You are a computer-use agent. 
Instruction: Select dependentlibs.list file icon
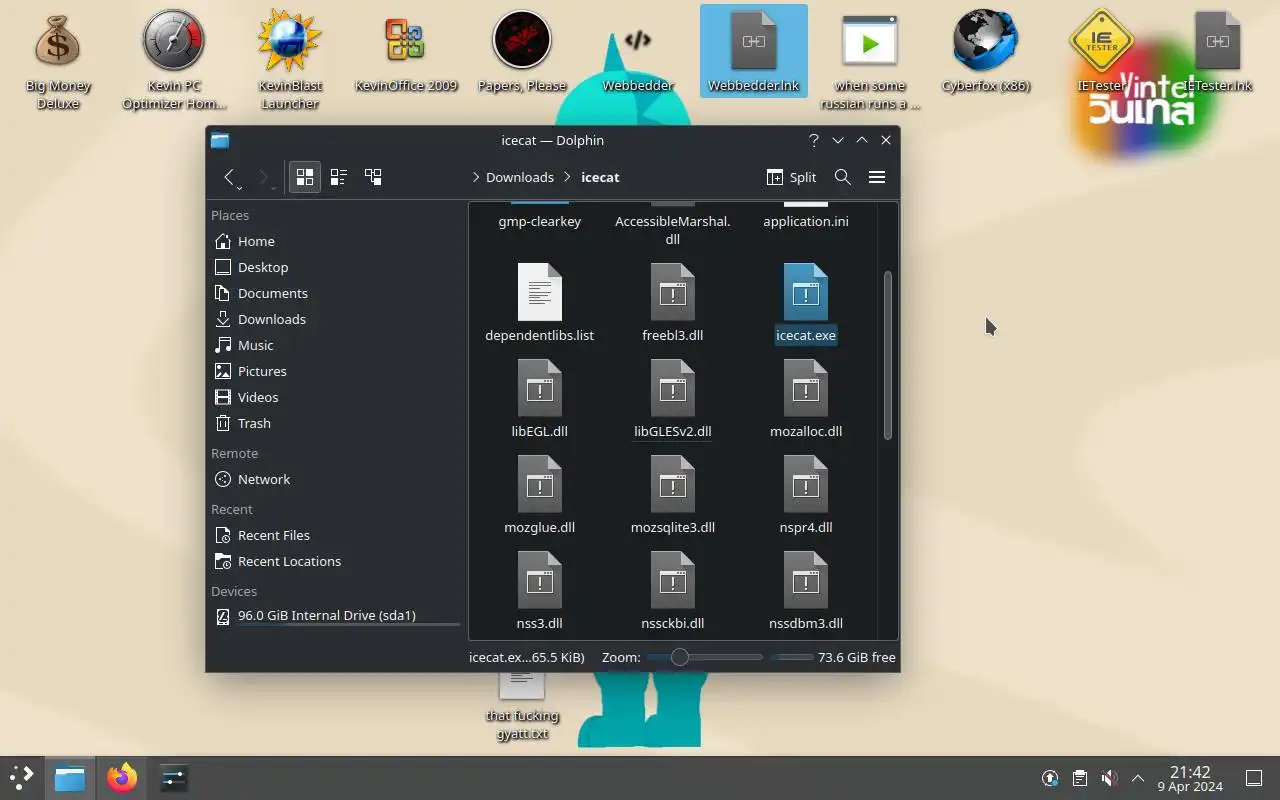(540, 292)
